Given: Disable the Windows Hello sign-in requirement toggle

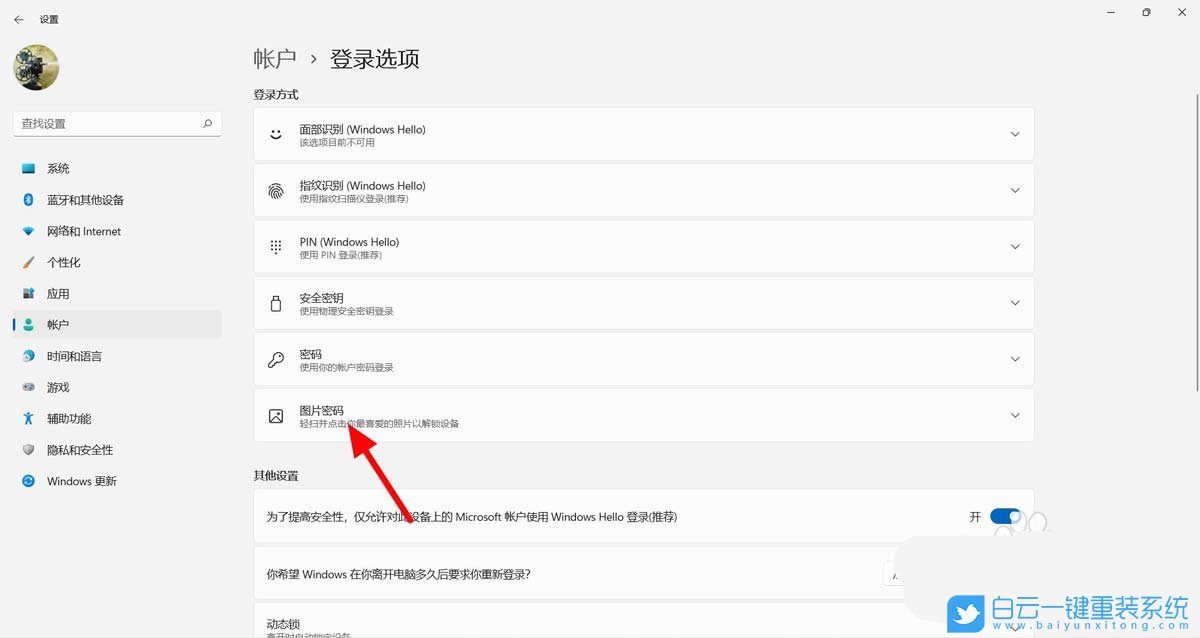Looking at the screenshot, I should [x=1003, y=517].
